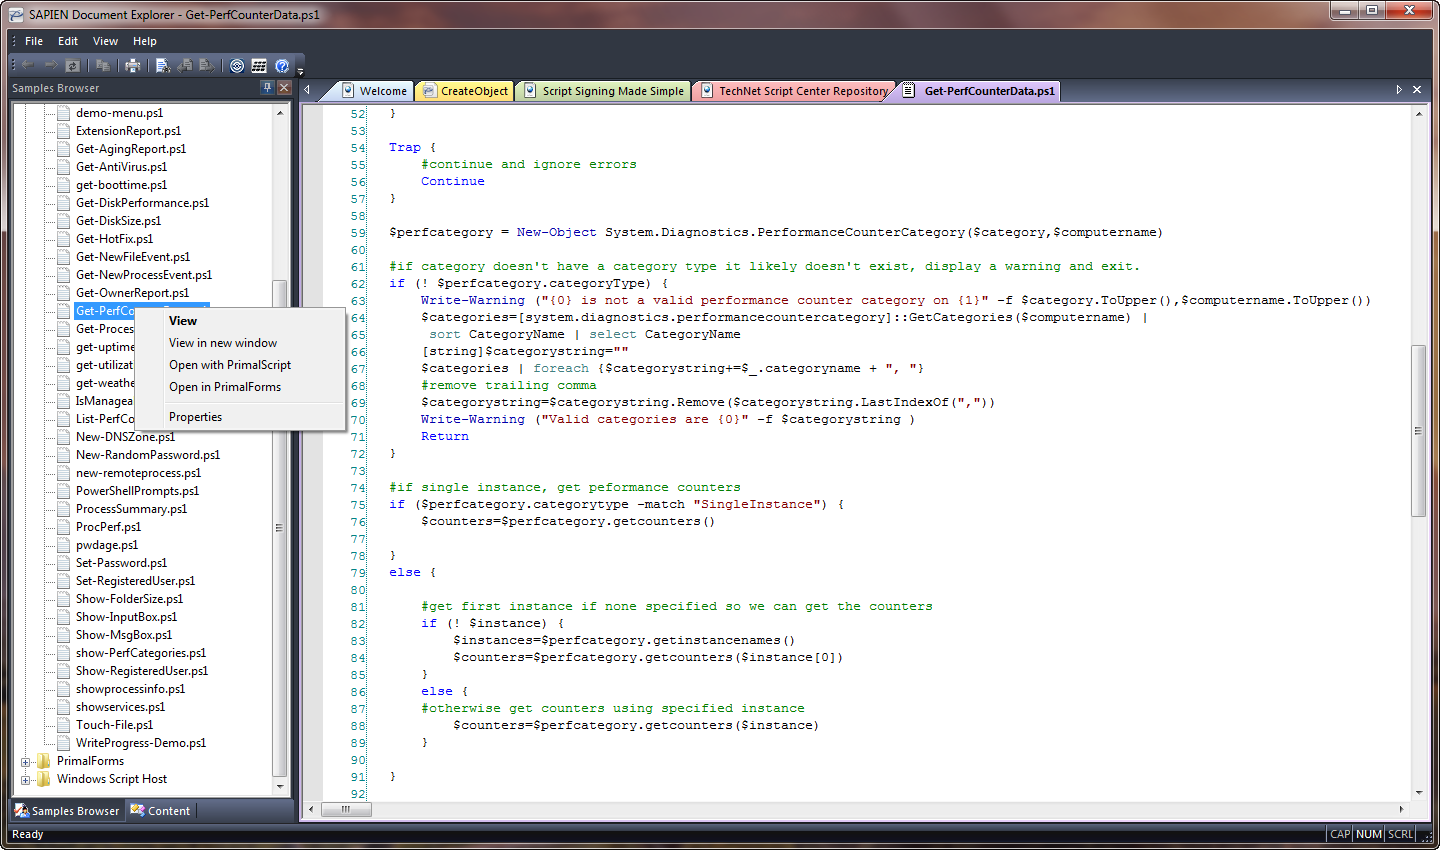Screen dimensions: 1440x850
Task: Click the Script Signing Made Simple tab icon
Action: click(530, 90)
